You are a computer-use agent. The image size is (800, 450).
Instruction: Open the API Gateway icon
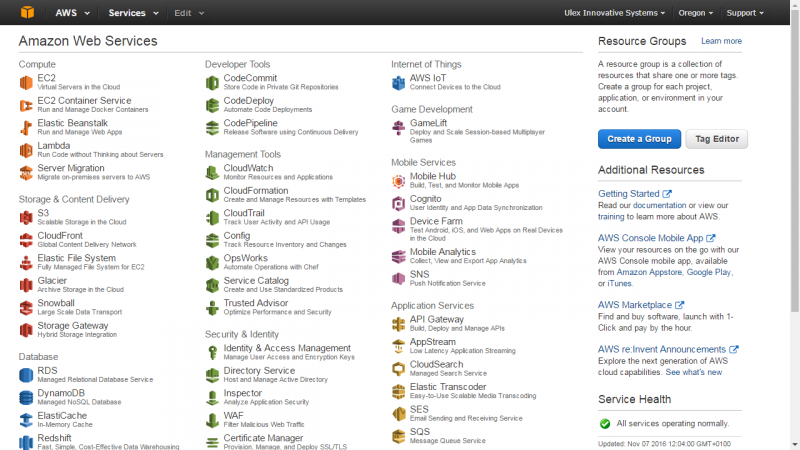(x=398, y=324)
